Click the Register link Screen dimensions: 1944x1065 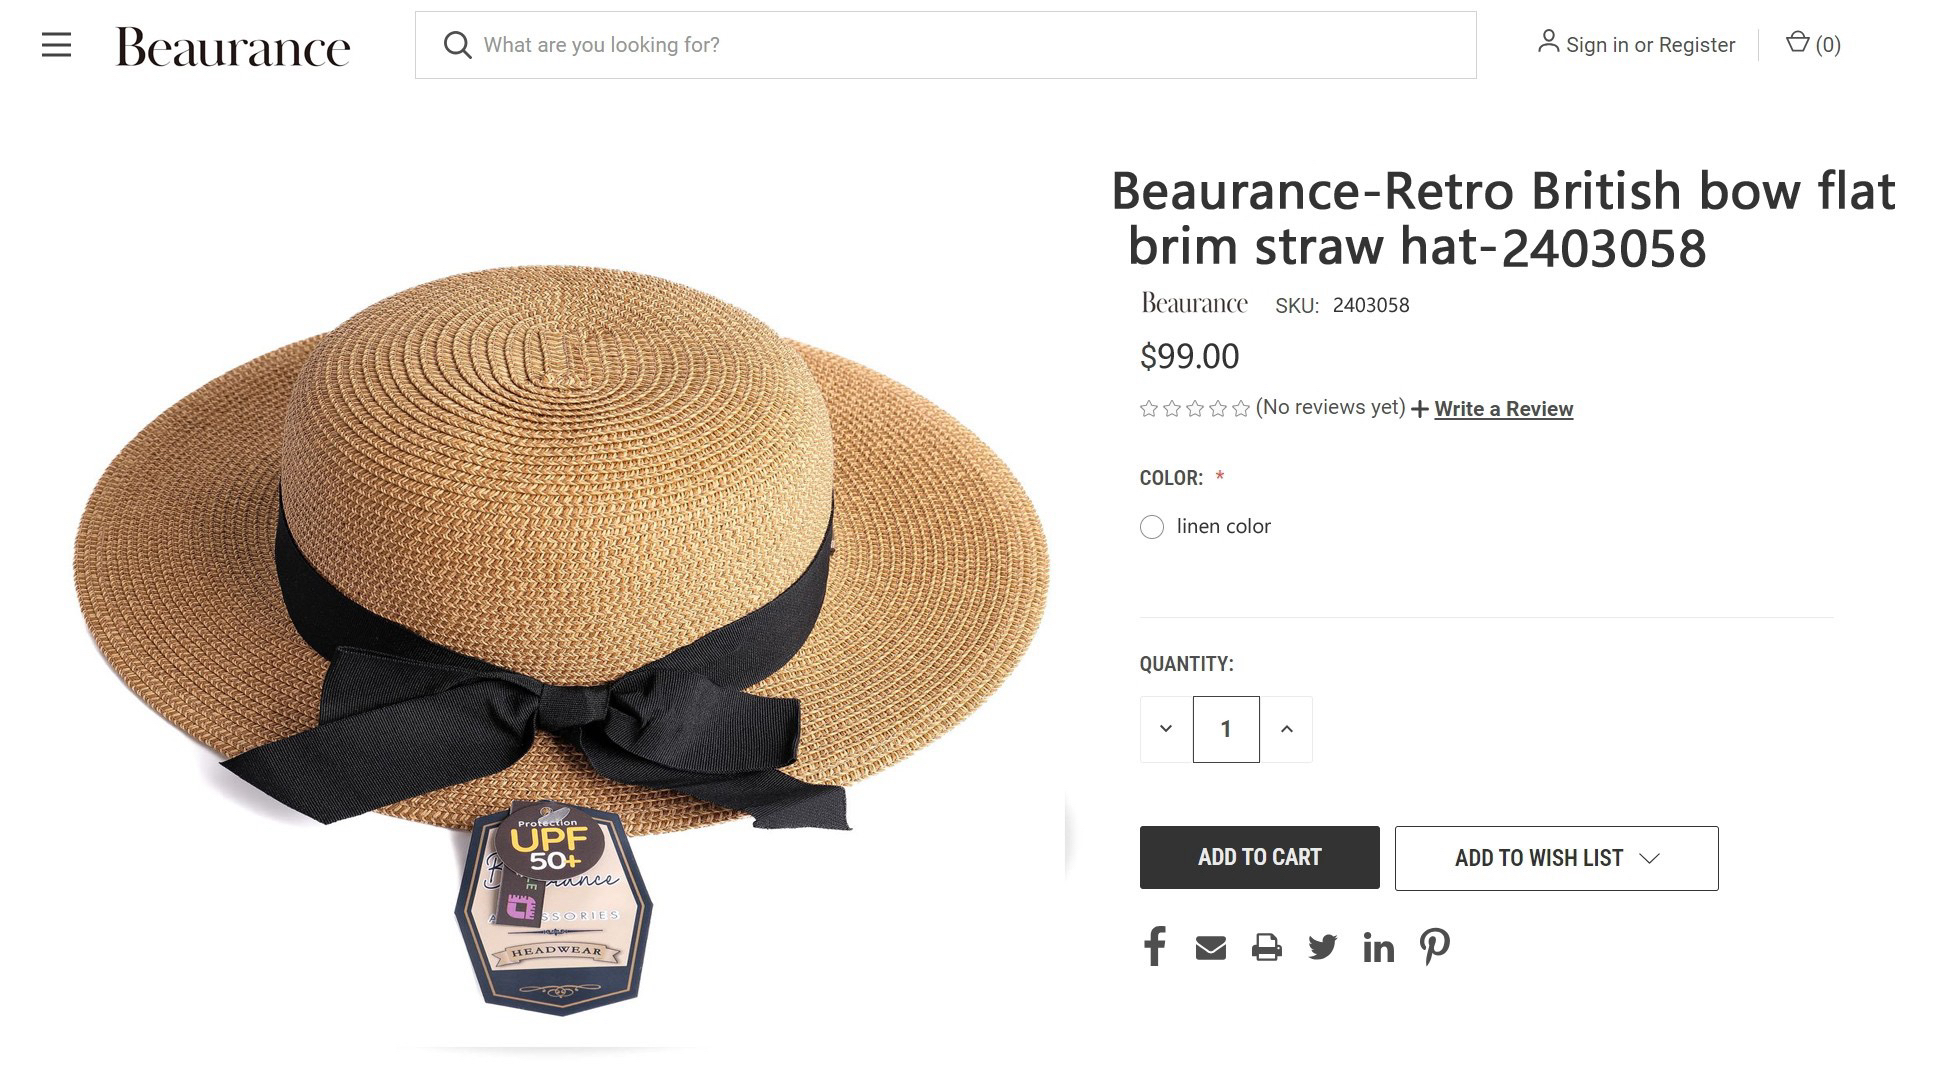(1697, 45)
